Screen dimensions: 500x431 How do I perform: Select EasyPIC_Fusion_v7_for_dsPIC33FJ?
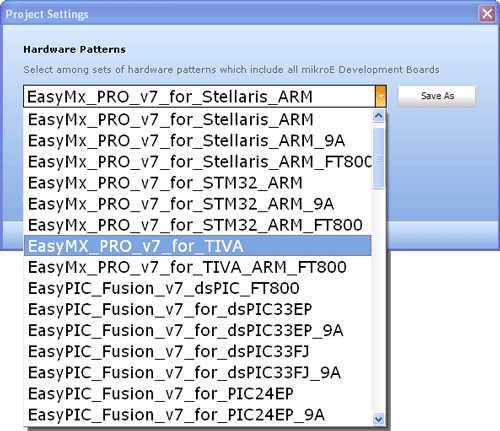[x=198, y=351]
